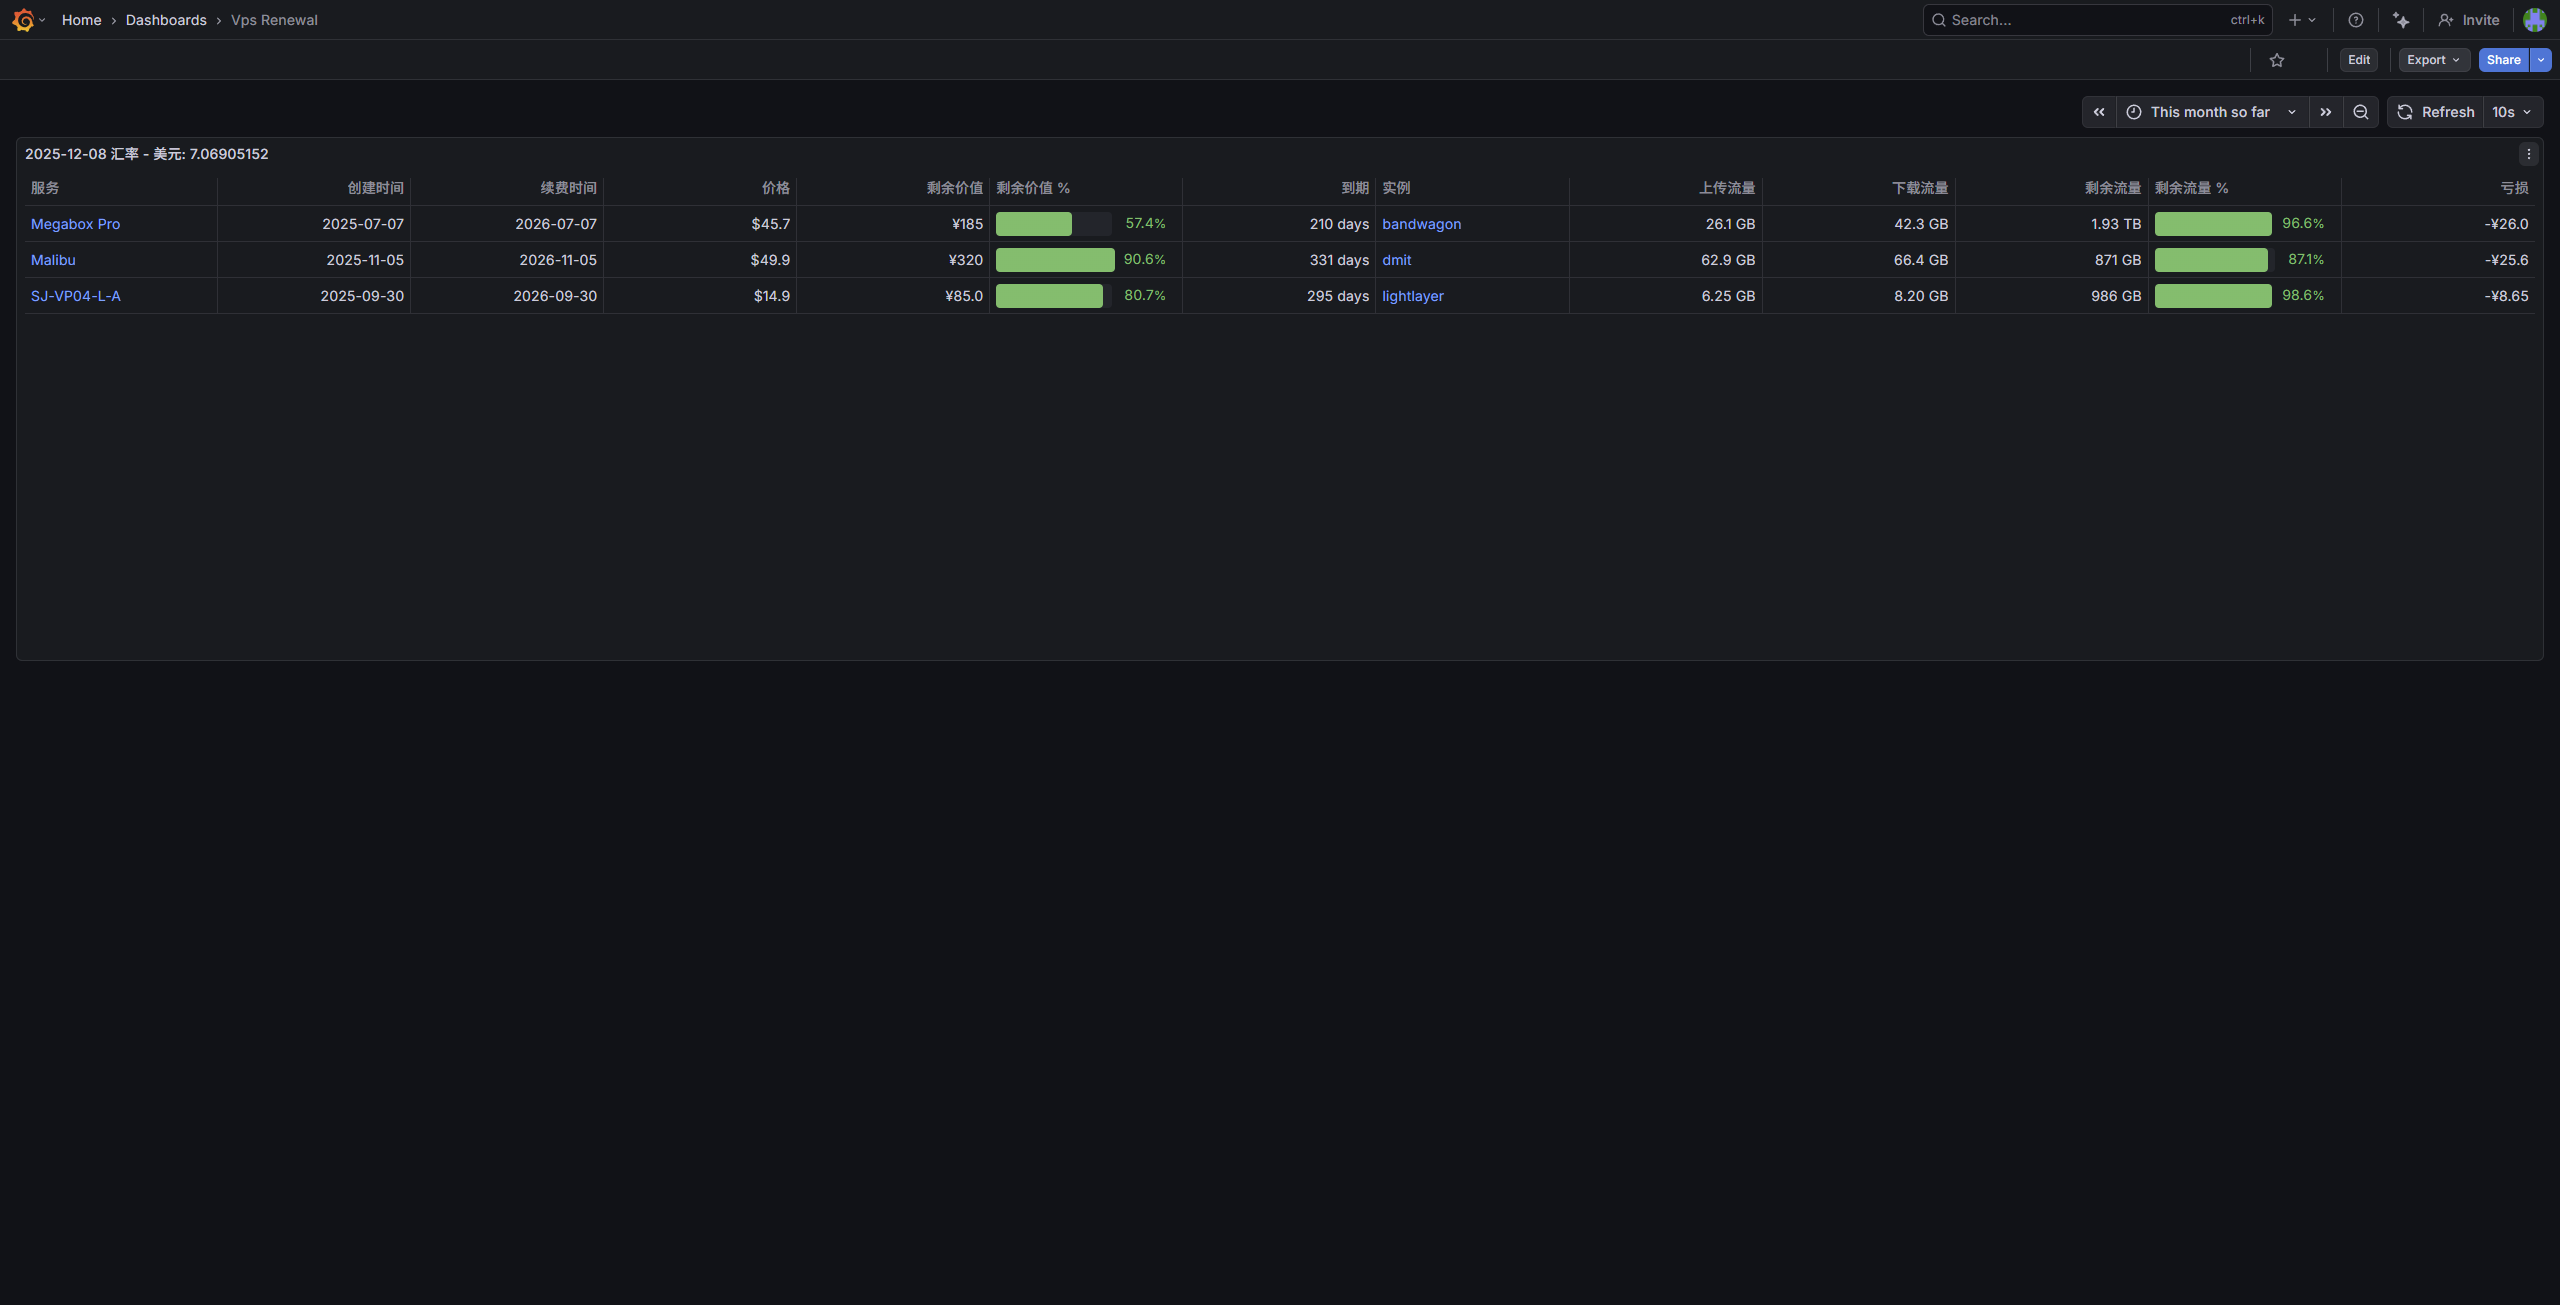Shift time range forward
Viewport: 2560px width, 1305px height.
pyautogui.click(x=2326, y=112)
